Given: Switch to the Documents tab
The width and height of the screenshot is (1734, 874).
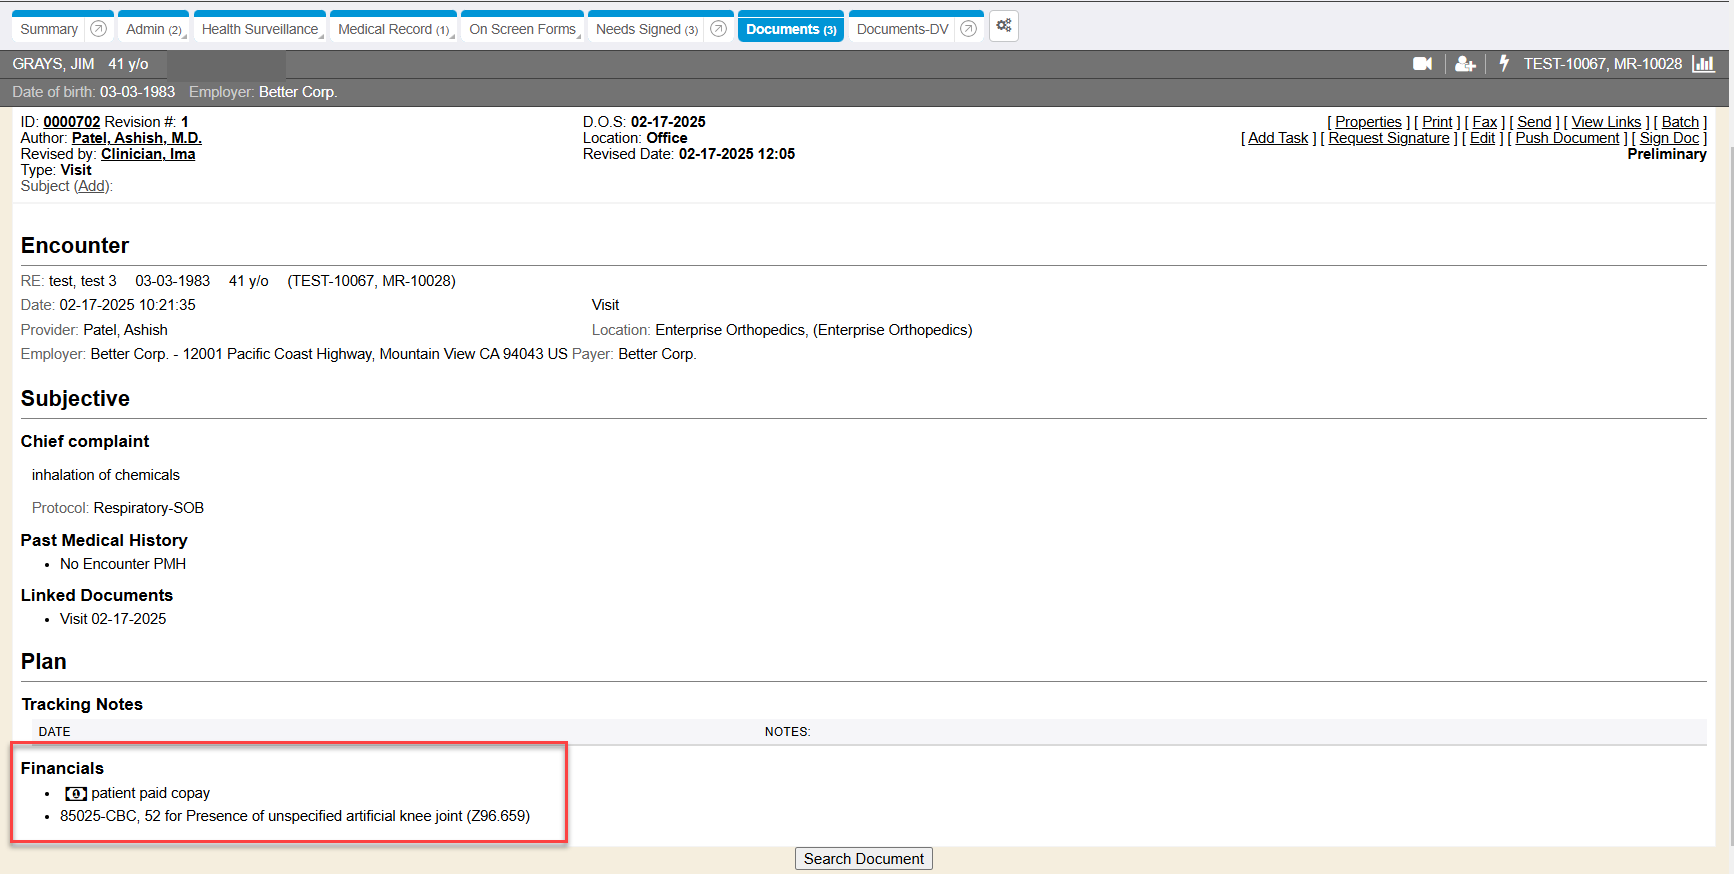Looking at the screenshot, I should pyautogui.click(x=790, y=29).
